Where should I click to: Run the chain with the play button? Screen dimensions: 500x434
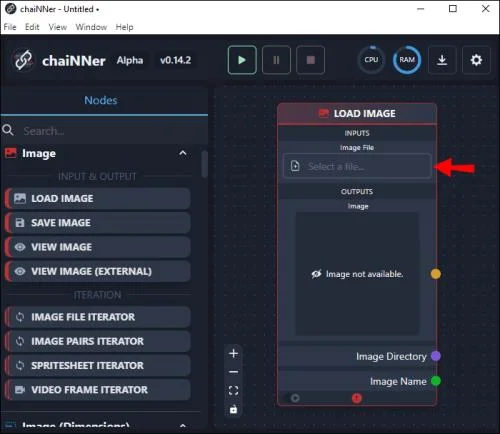[x=242, y=60]
